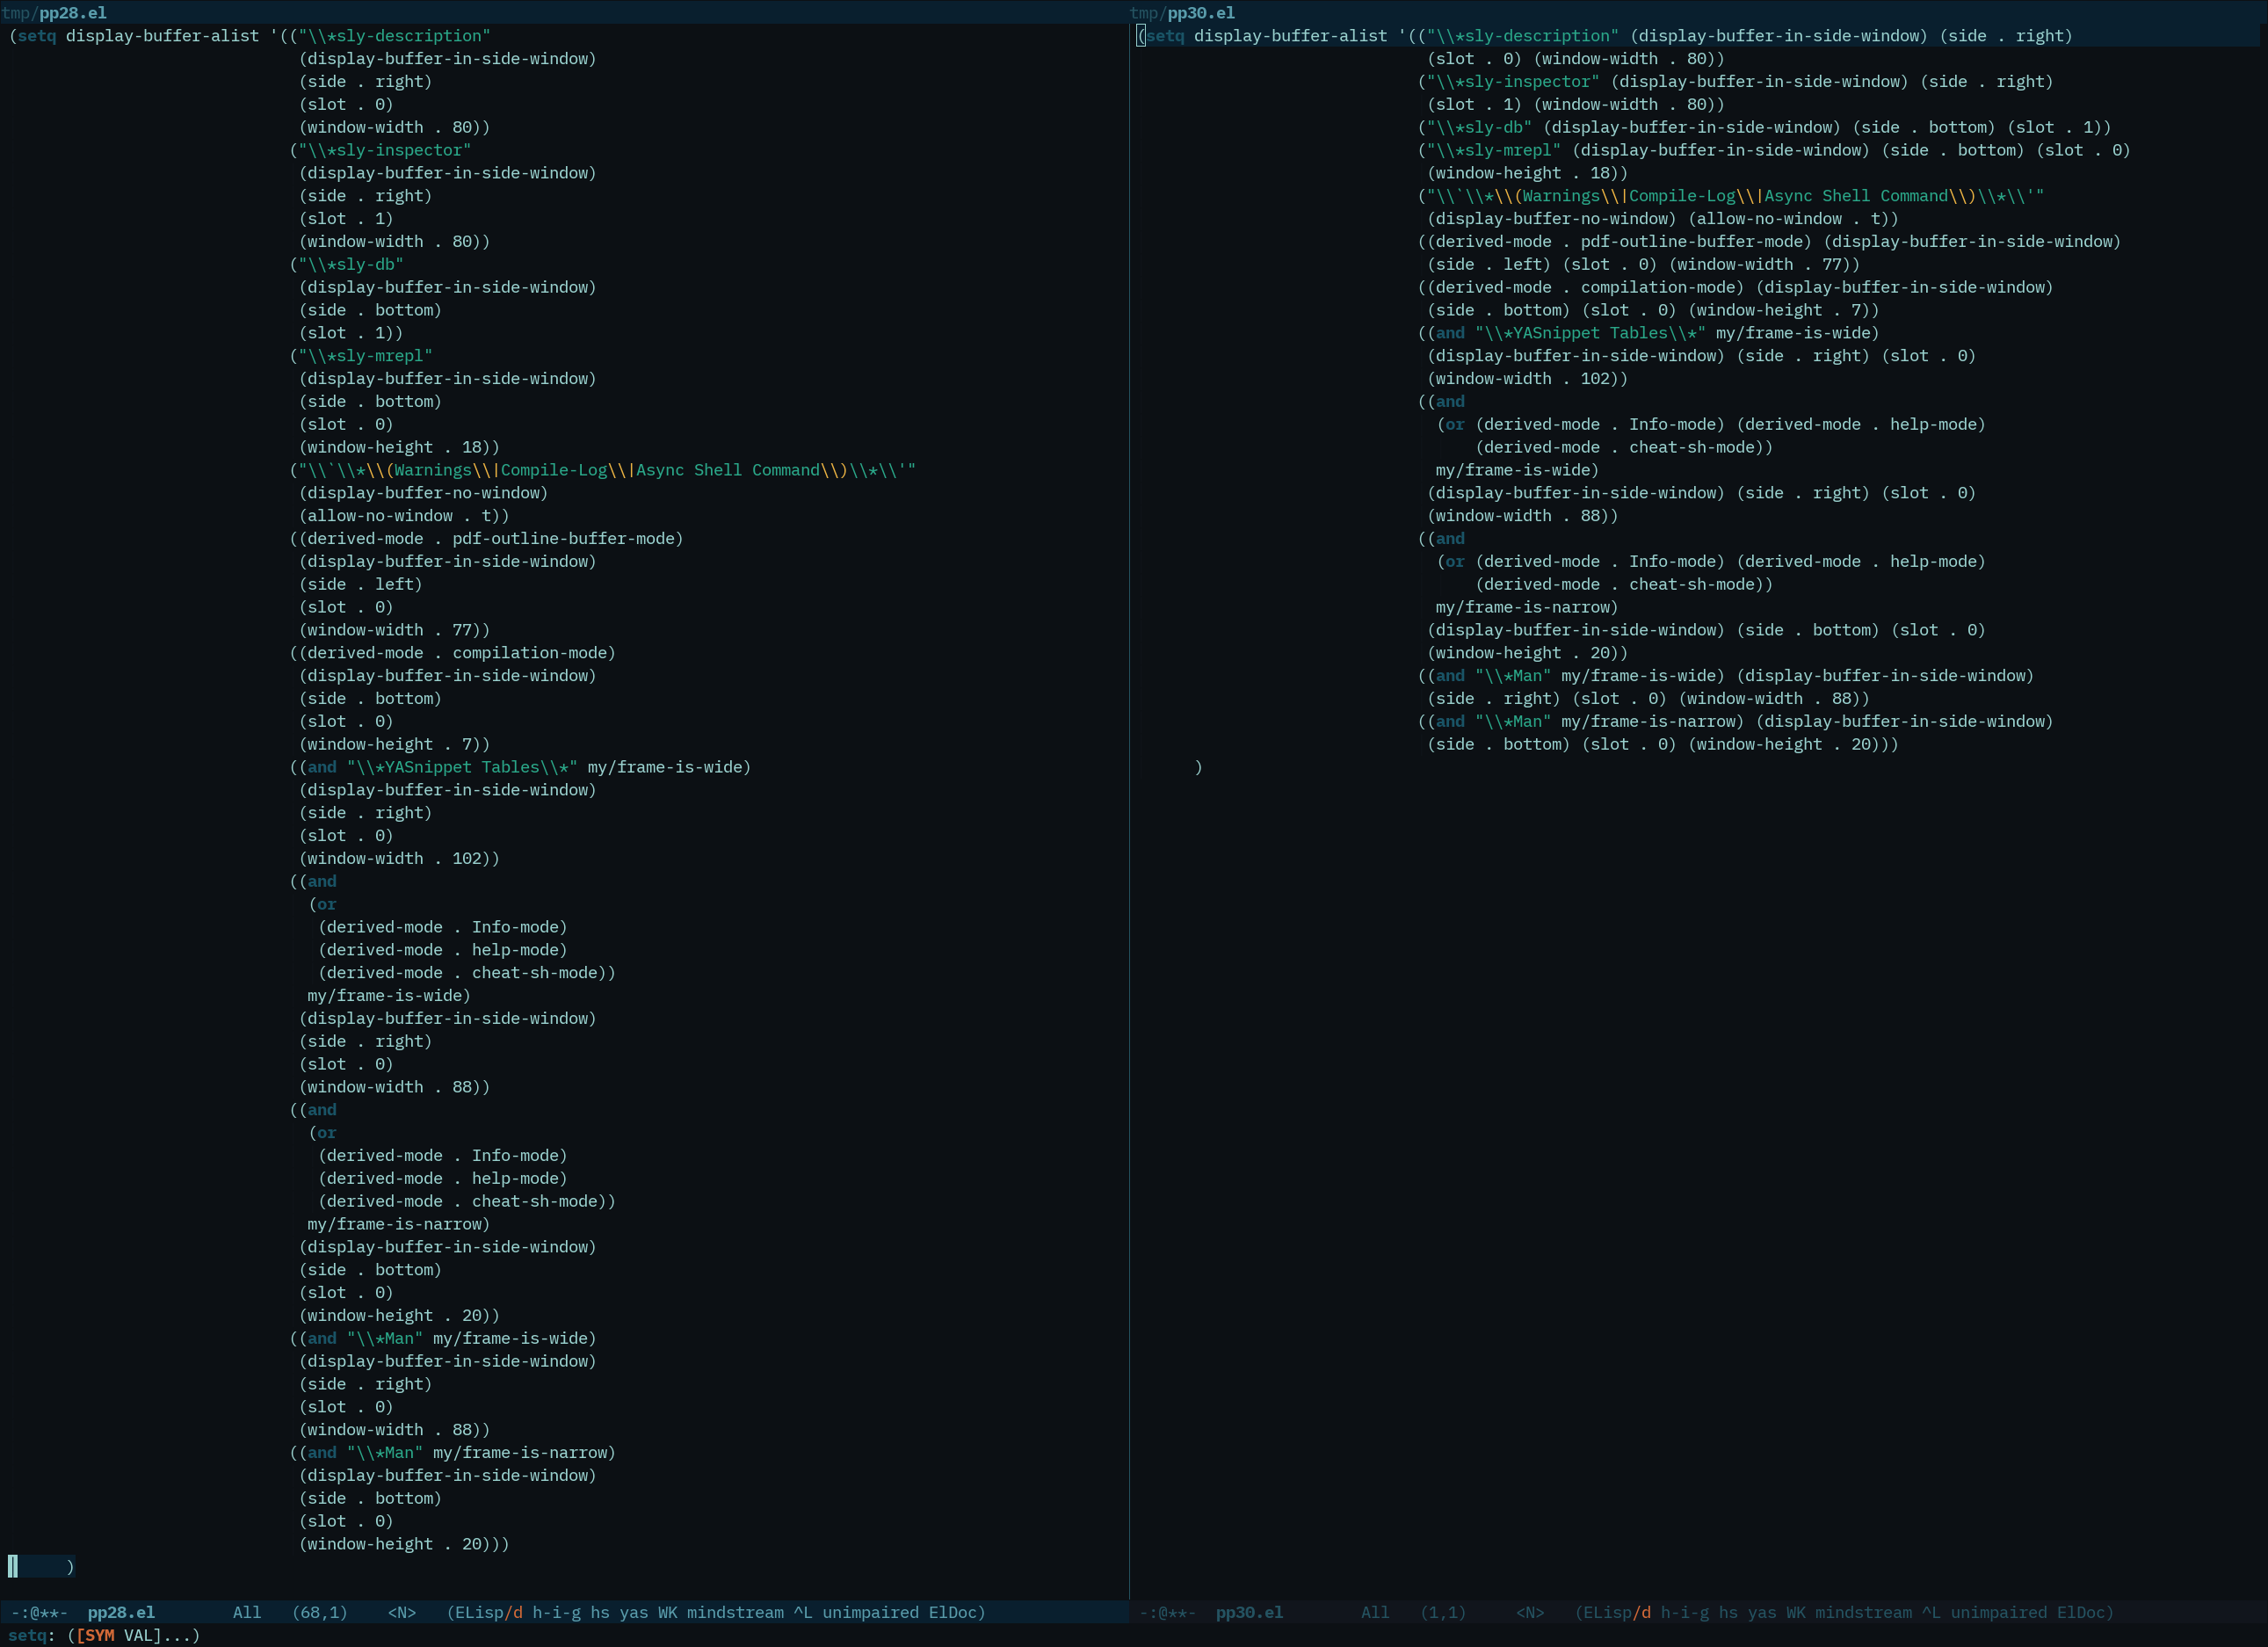Click the setq keyword in pp28.el
The height and width of the screenshot is (1647, 2268).
tap(37, 36)
